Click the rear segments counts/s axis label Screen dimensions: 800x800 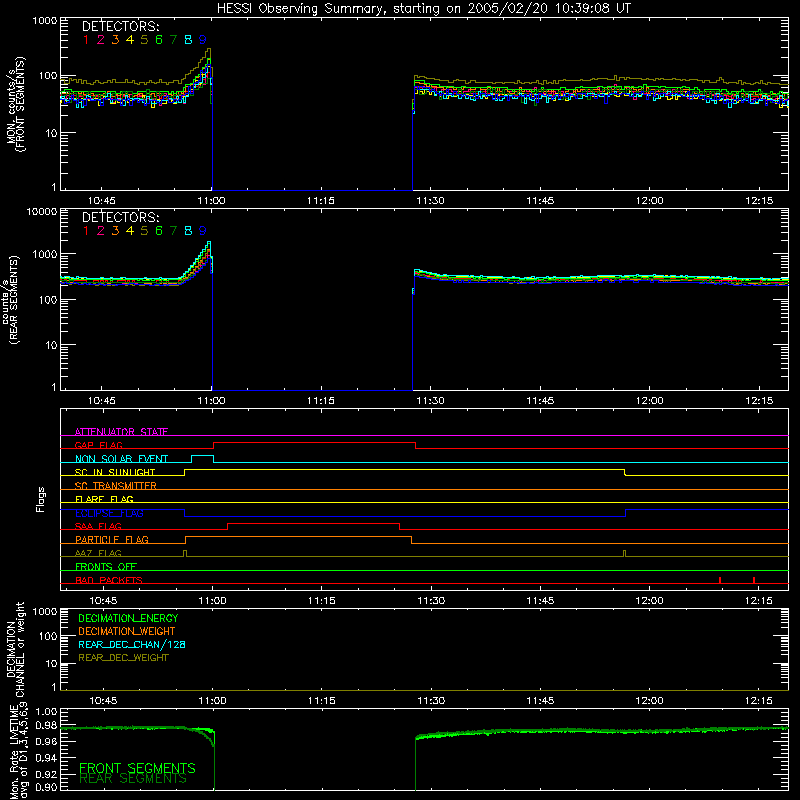point(12,299)
